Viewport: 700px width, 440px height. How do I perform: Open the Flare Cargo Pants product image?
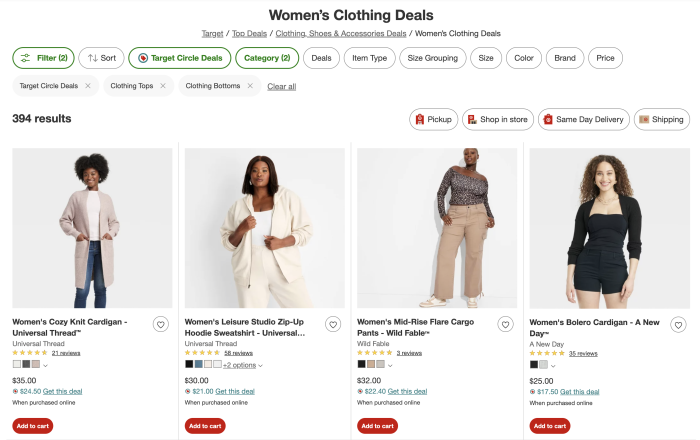pos(437,228)
